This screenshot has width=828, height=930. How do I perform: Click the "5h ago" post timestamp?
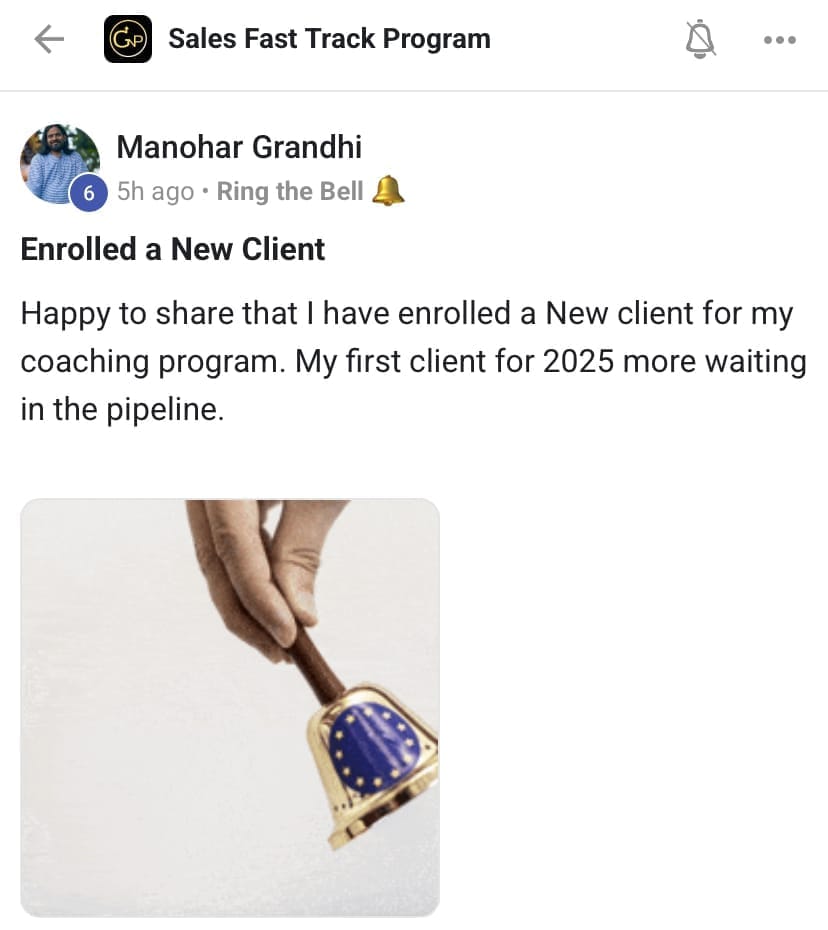tap(155, 191)
